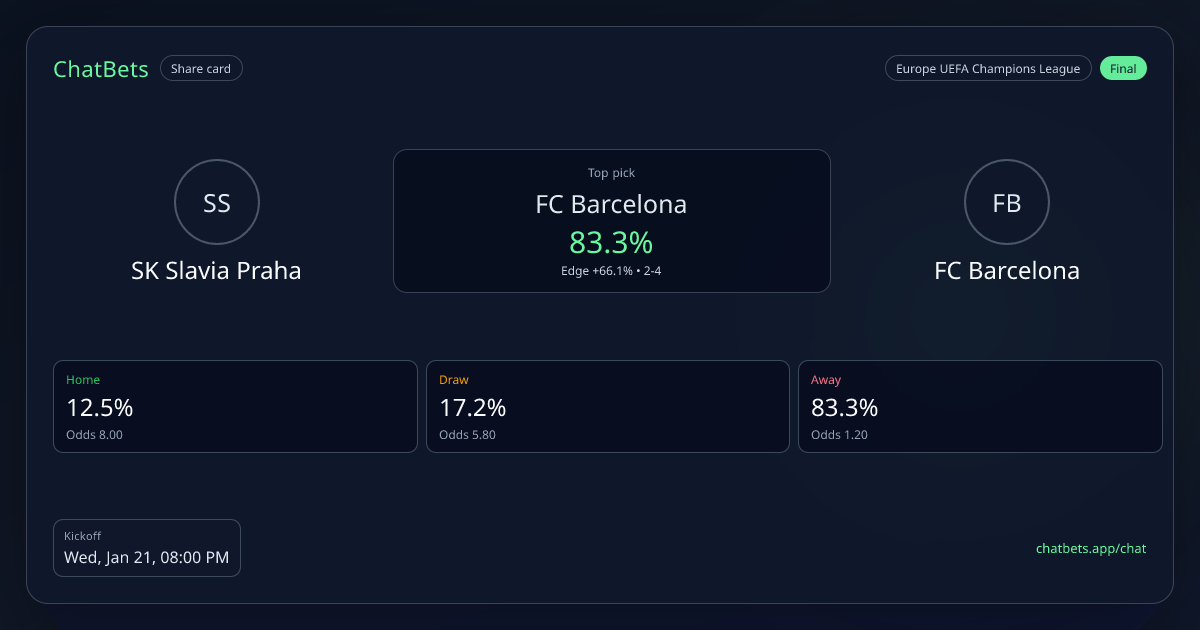Click the Kickoff date box
Viewport: 1200px width, 630px height.
tap(147, 548)
